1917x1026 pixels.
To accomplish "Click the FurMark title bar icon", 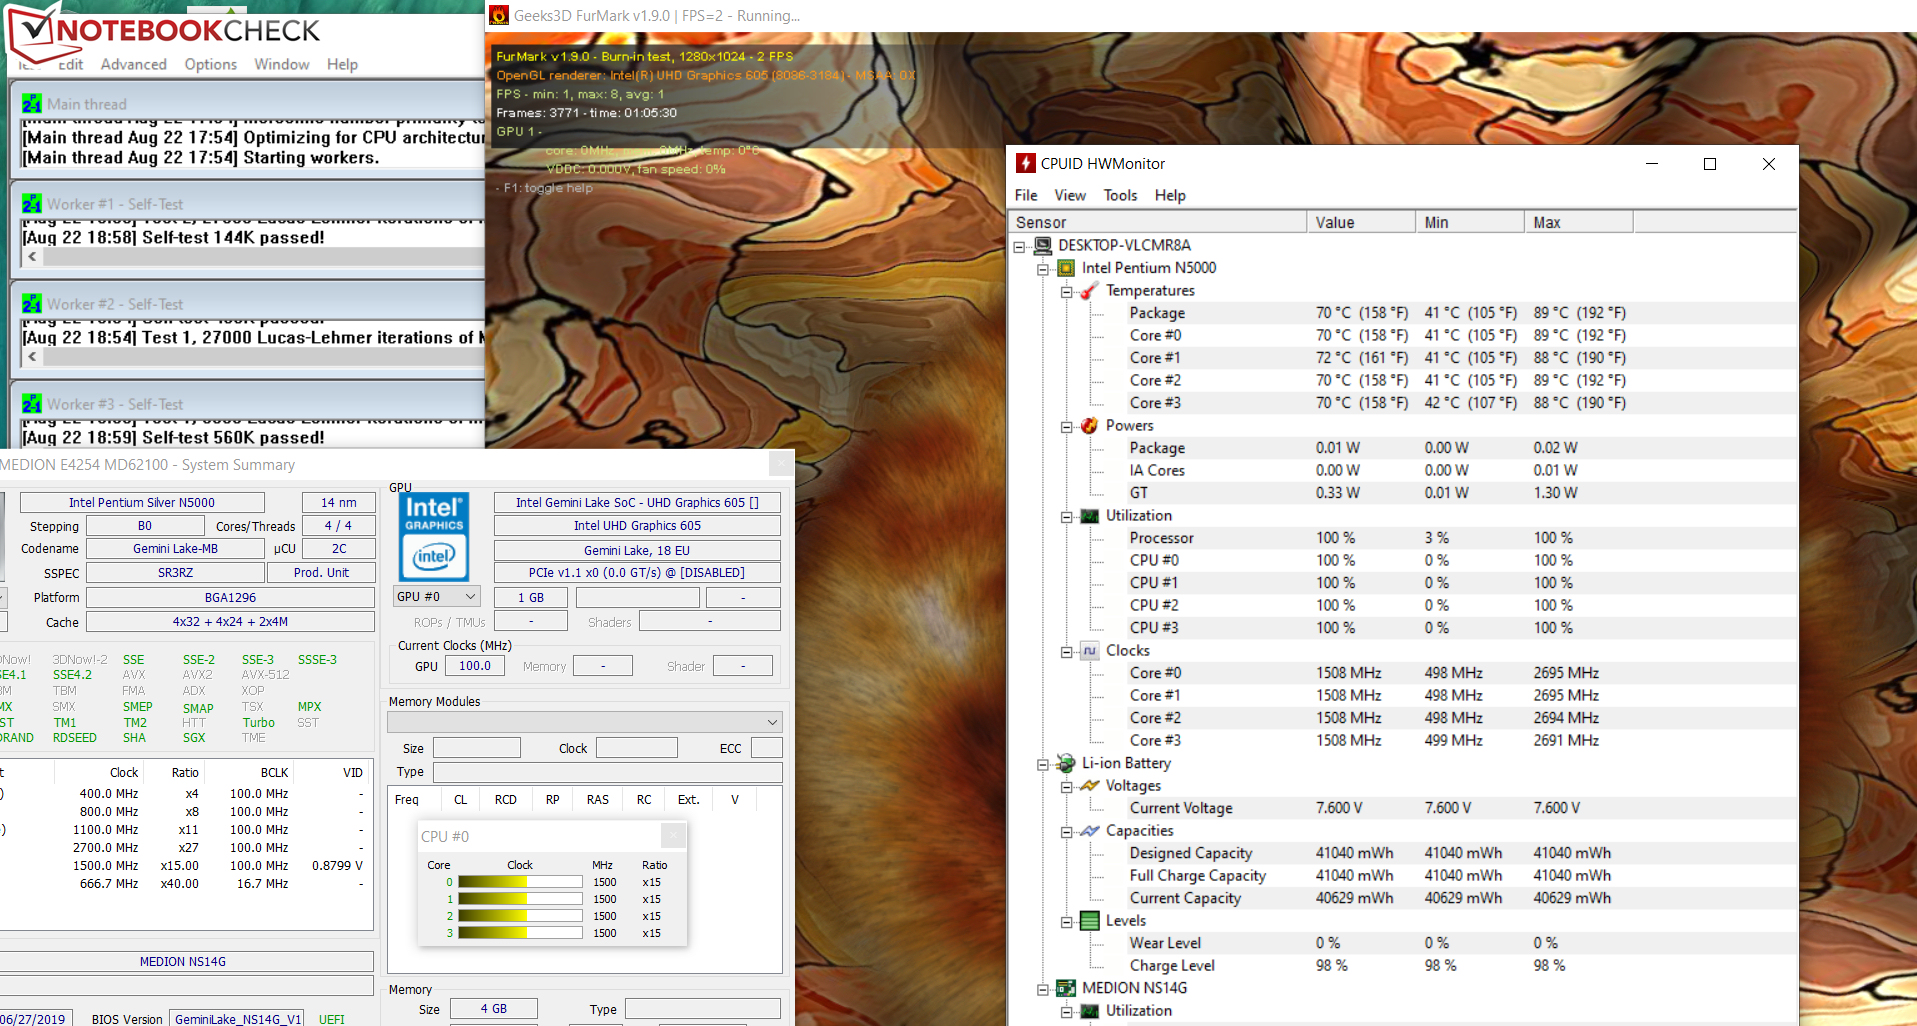I will click(498, 15).
